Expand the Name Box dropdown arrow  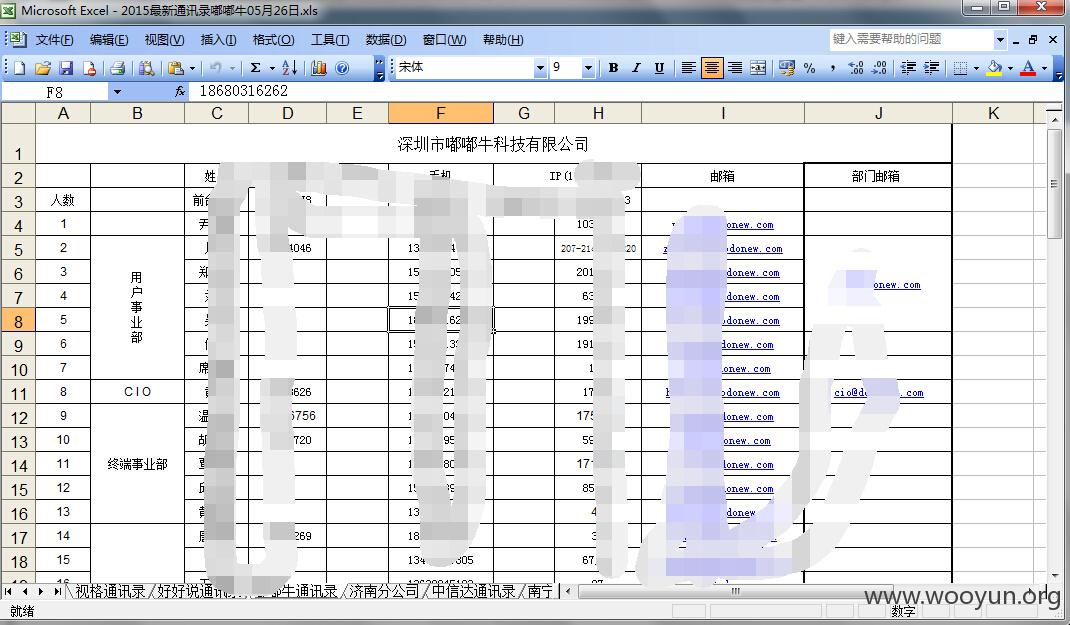tap(117, 91)
